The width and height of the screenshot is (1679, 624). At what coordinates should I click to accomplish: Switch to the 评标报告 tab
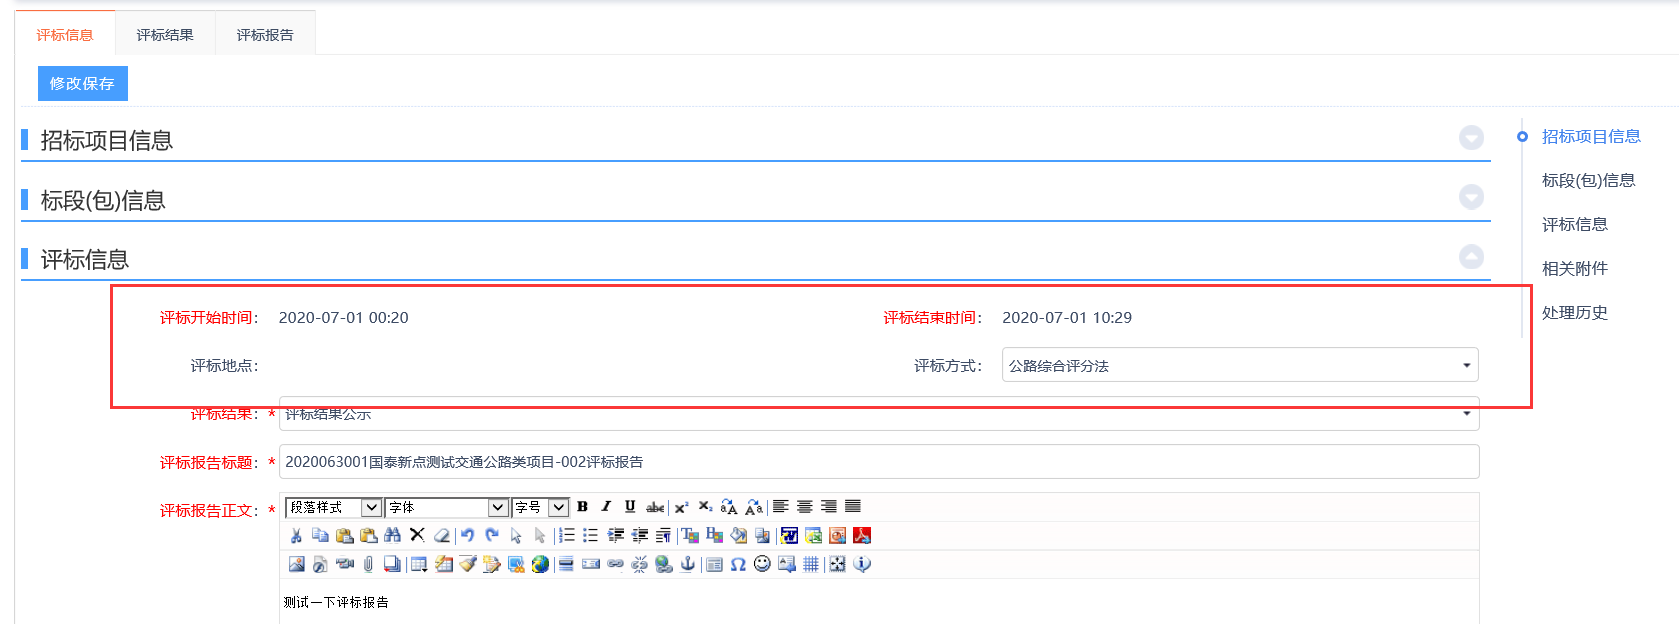coord(265,35)
